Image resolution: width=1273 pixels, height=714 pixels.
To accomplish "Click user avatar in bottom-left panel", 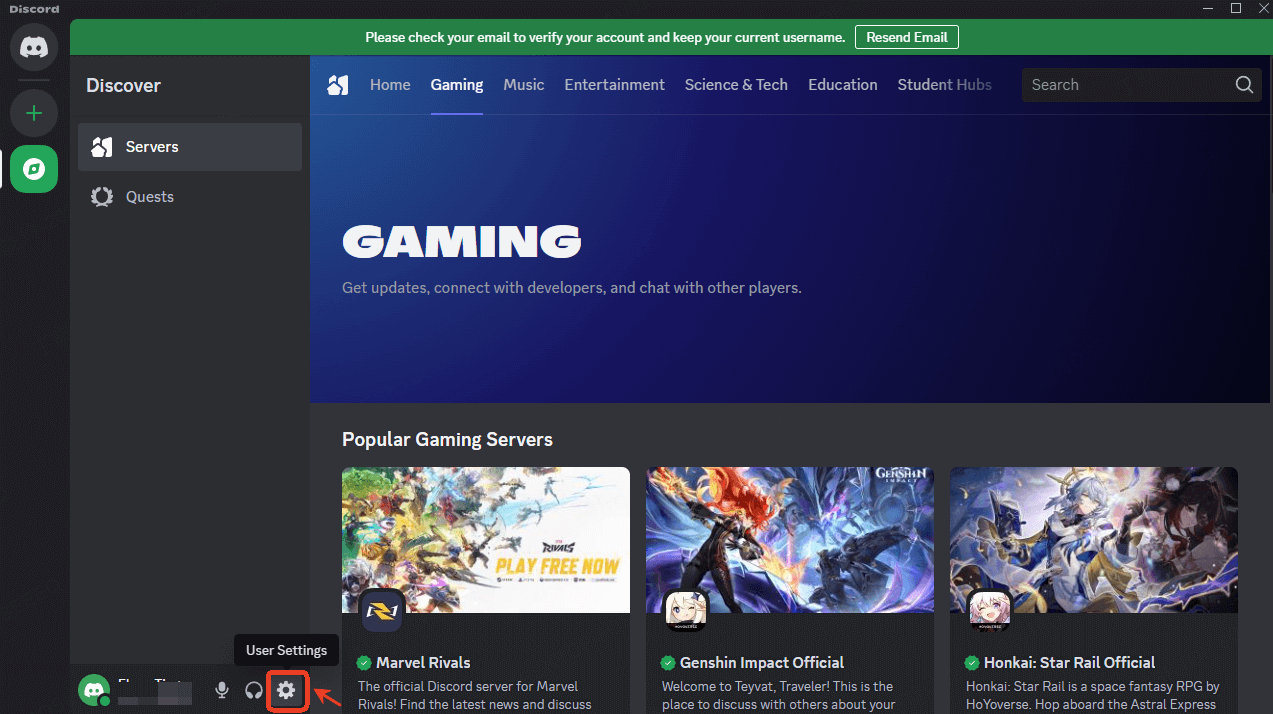I will [94, 689].
